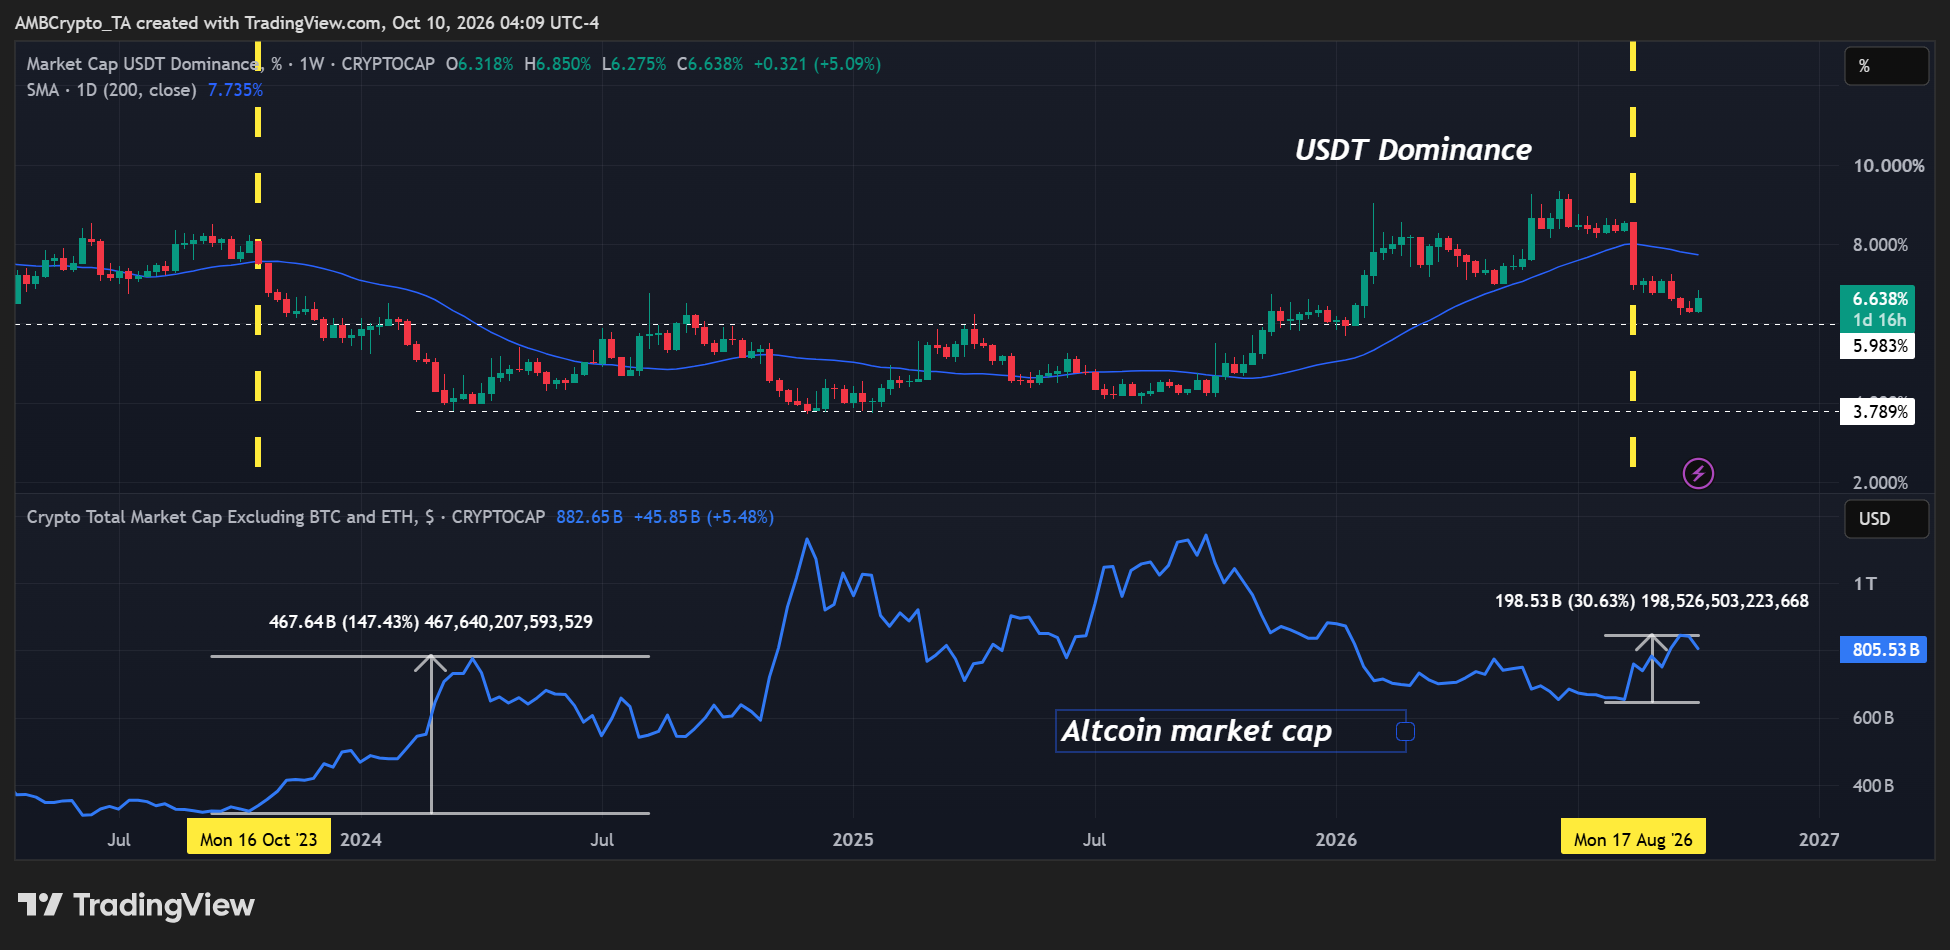Open the USD currency selector
Image resolution: width=1950 pixels, height=950 pixels.
click(x=1886, y=519)
